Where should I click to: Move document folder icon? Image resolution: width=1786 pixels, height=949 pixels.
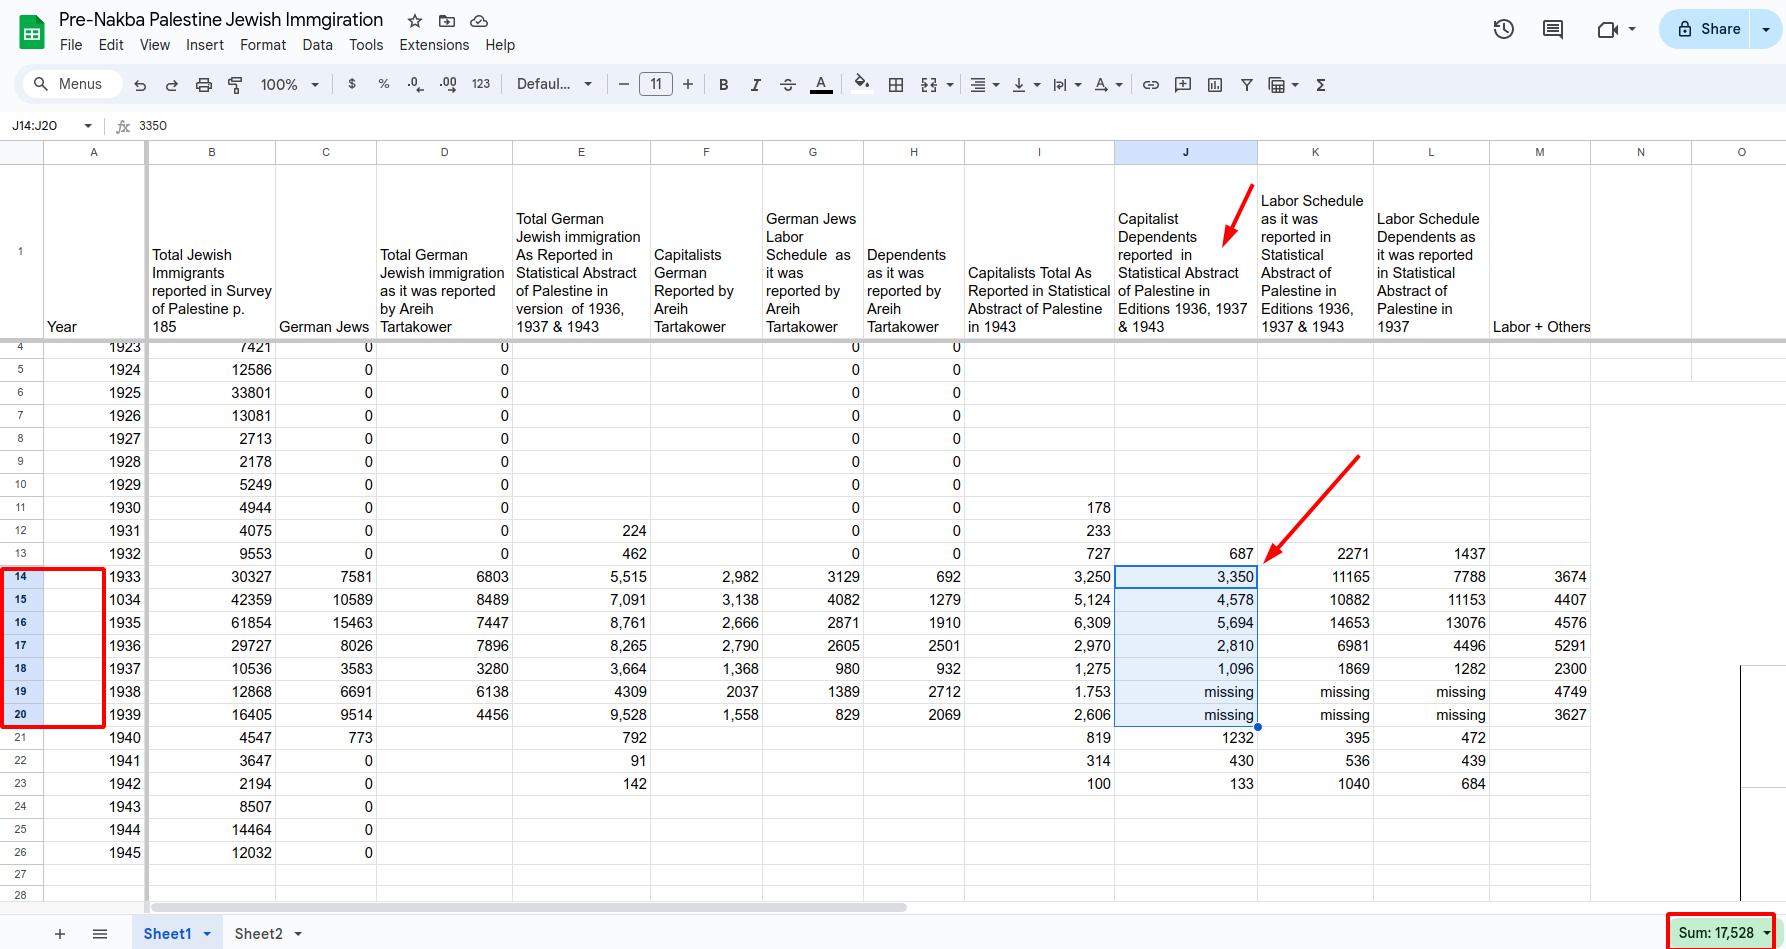point(447,21)
